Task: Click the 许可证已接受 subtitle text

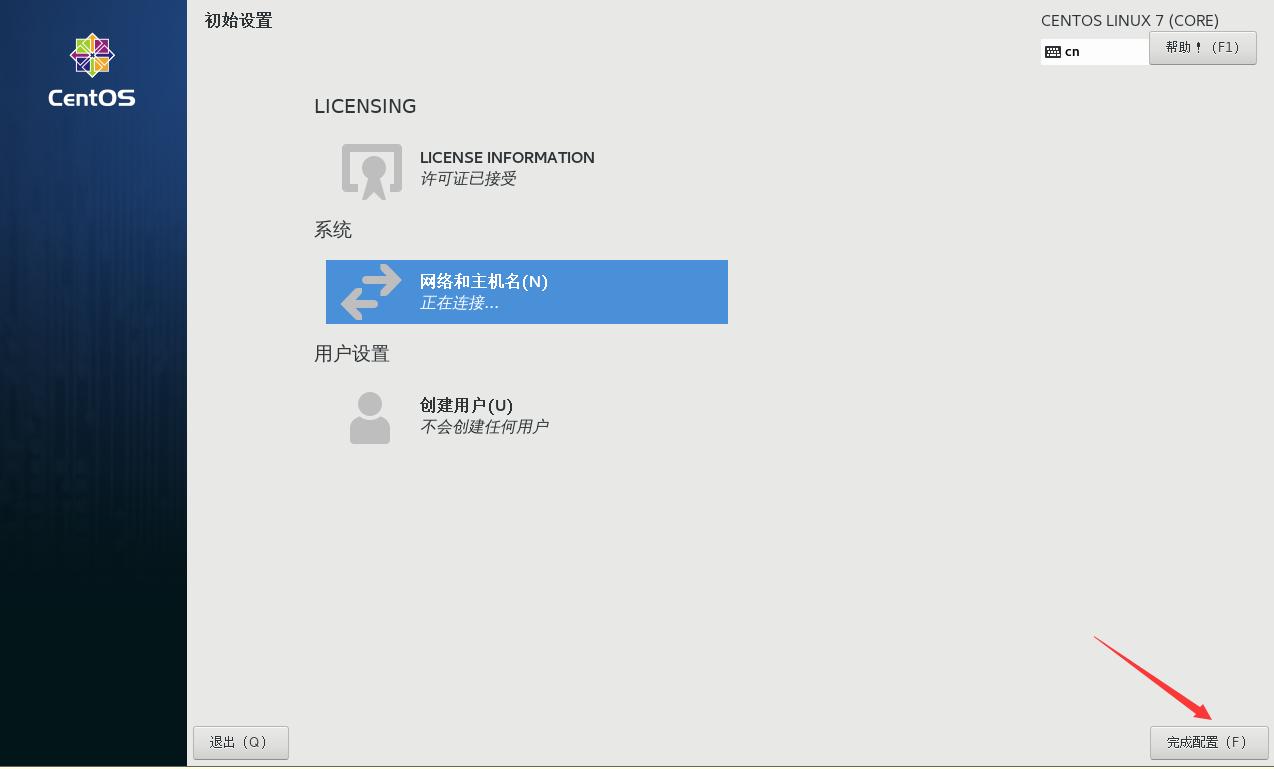Action: pyautogui.click(x=469, y=179)
